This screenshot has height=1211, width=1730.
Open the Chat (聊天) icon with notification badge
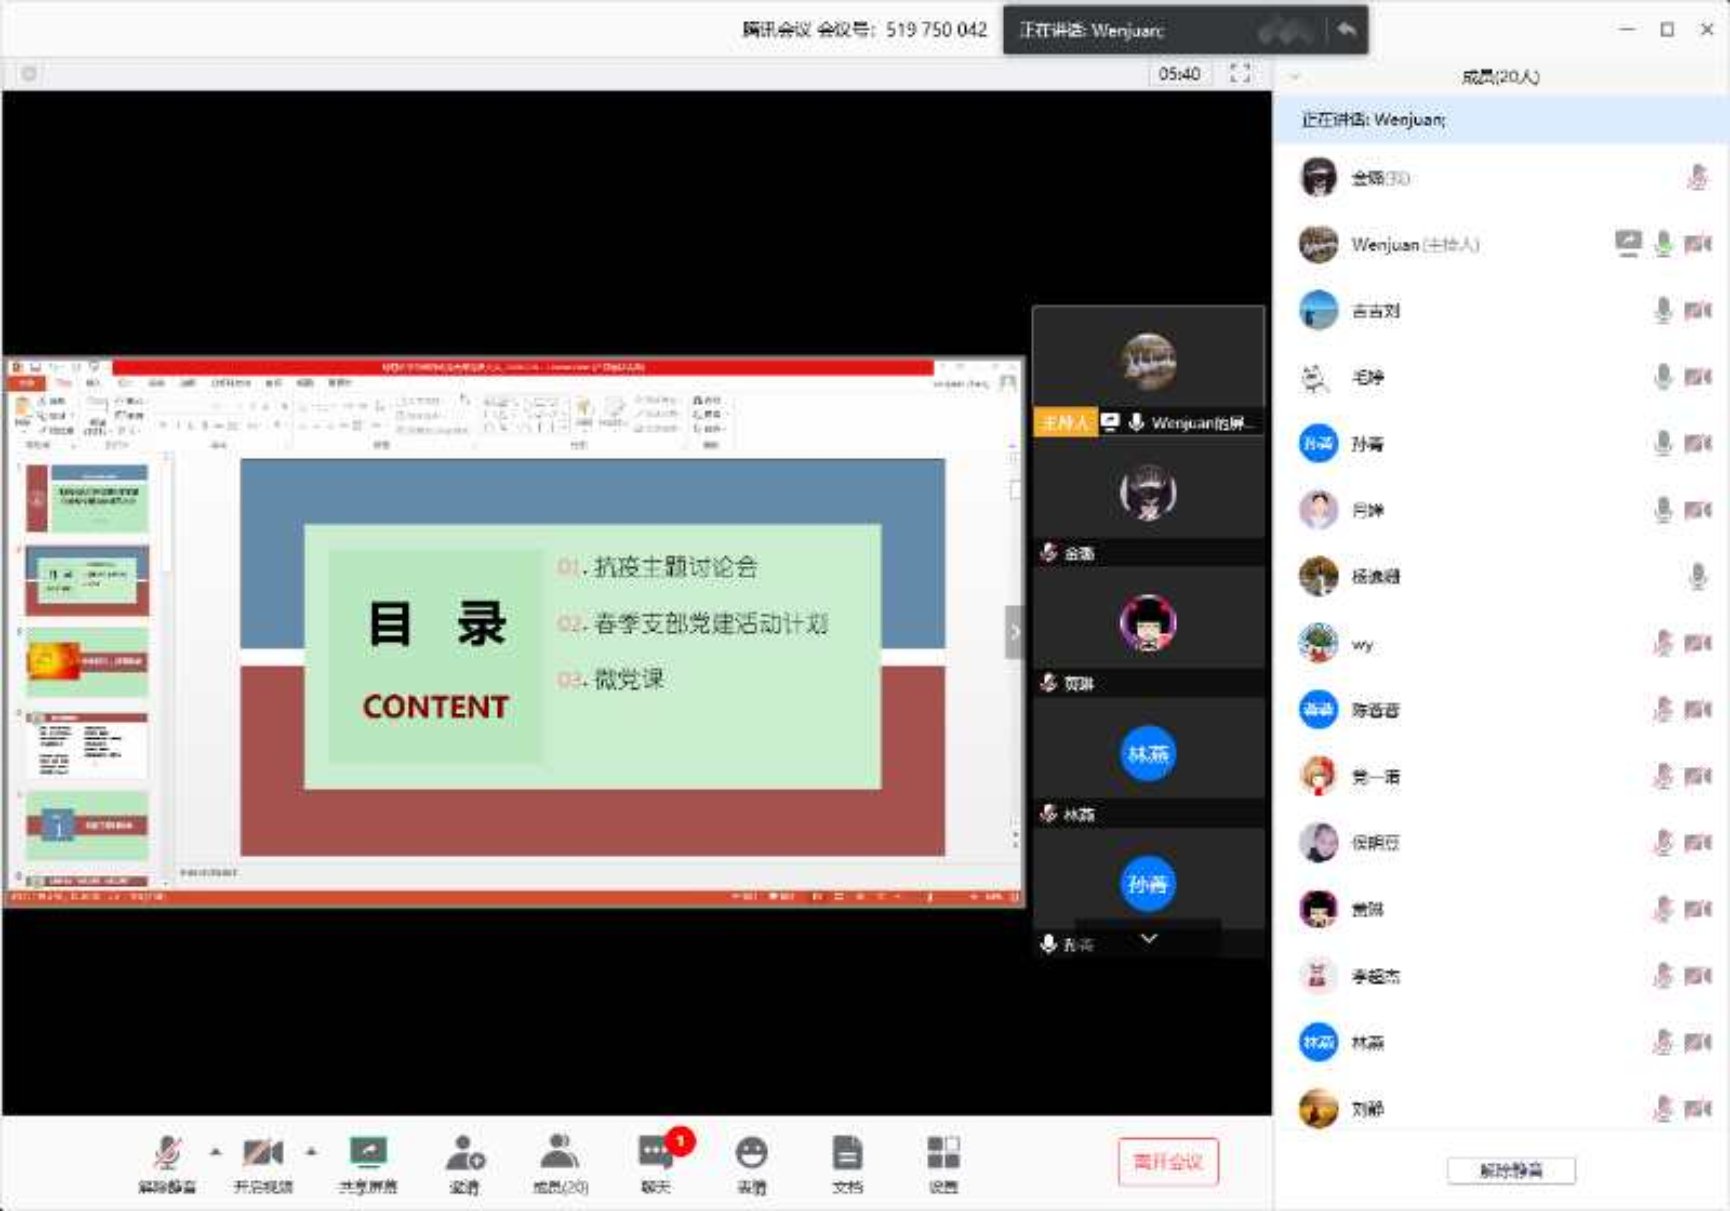[656, 1154]
